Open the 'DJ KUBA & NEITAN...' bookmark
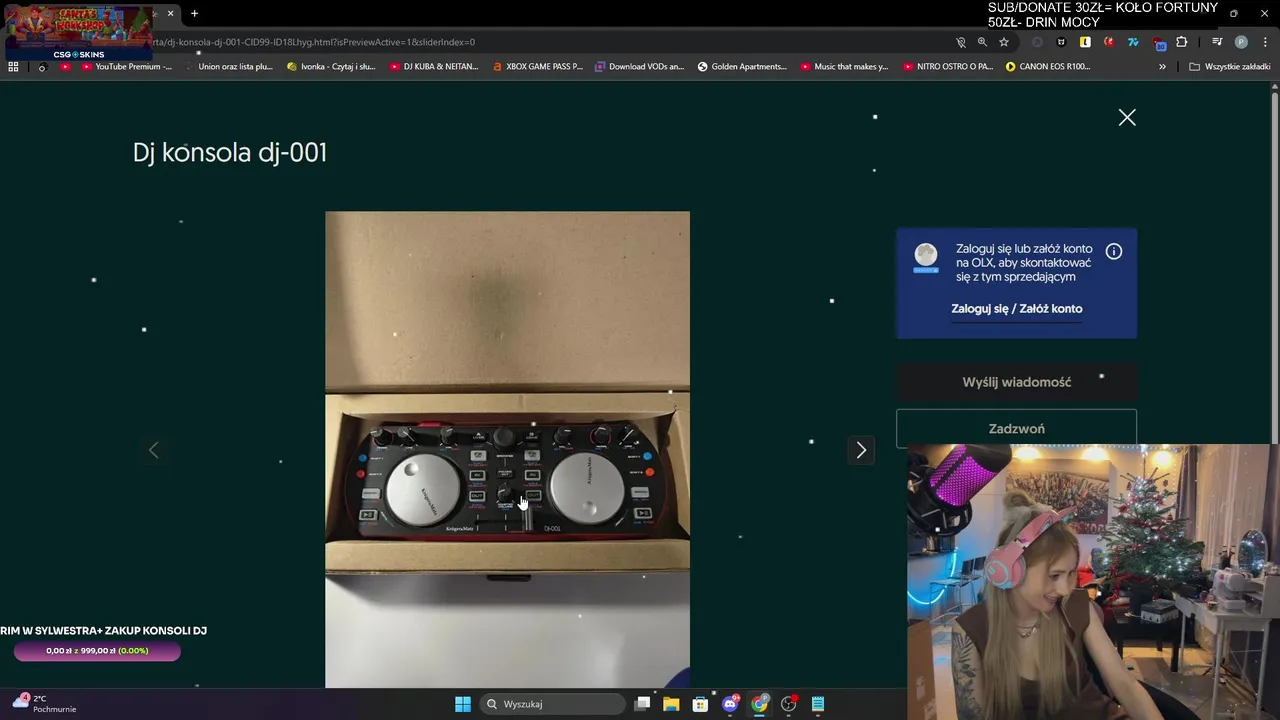This screenshot has height=720, width=1280. (x=433, y=67)
